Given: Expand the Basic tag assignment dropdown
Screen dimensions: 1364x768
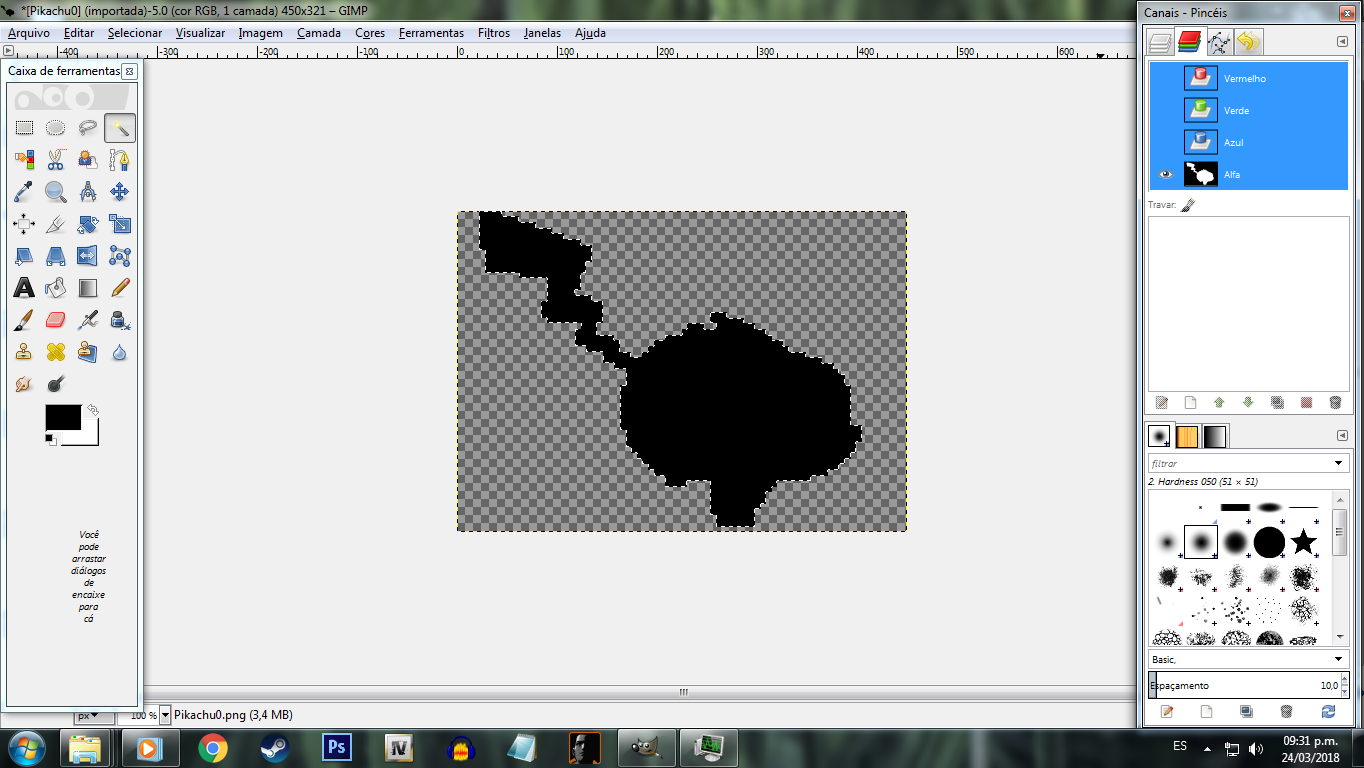Looking at the screenshot, I should [1339, 660].
